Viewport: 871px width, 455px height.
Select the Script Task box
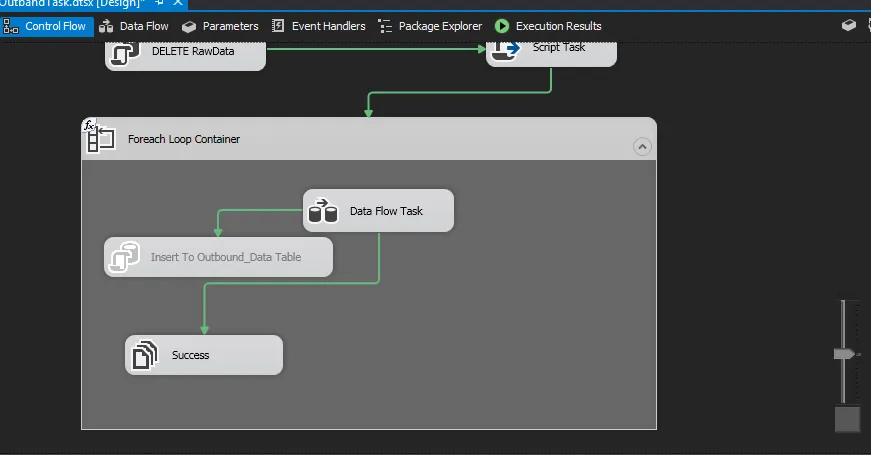pos(551,54)
